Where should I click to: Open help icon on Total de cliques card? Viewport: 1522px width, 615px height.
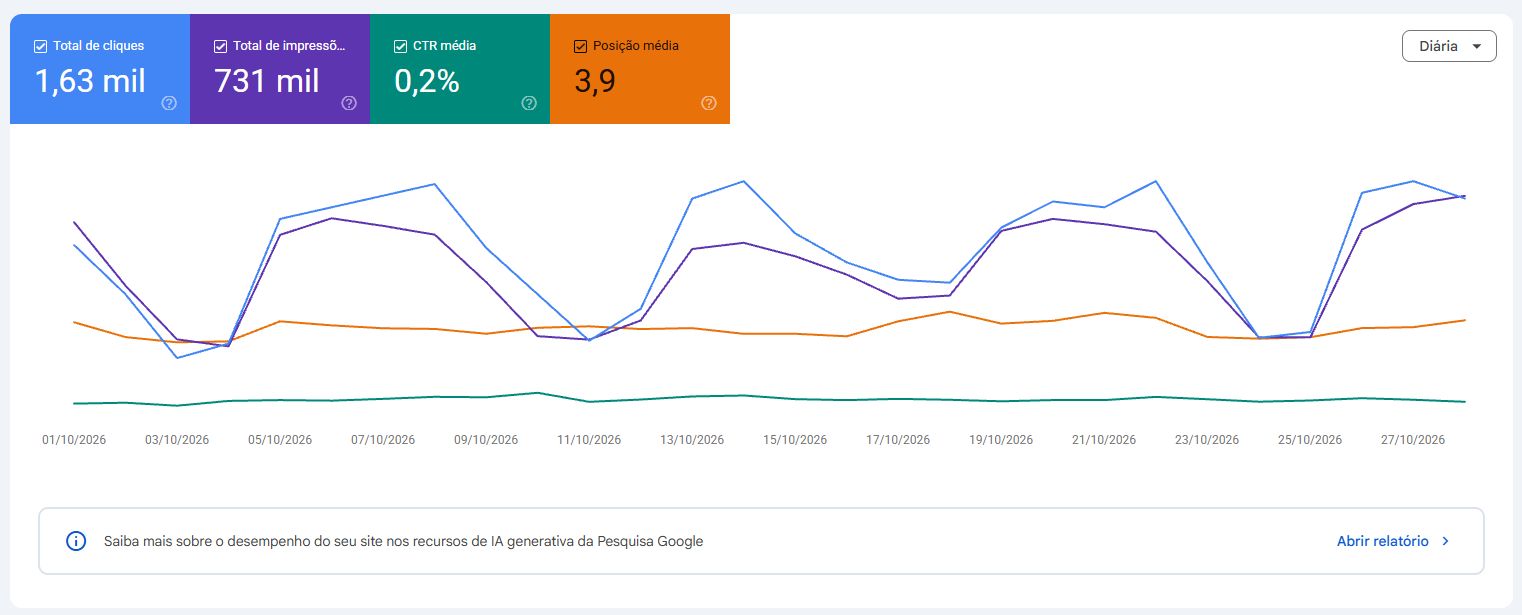pyautogui.click(x=169, y=103)
